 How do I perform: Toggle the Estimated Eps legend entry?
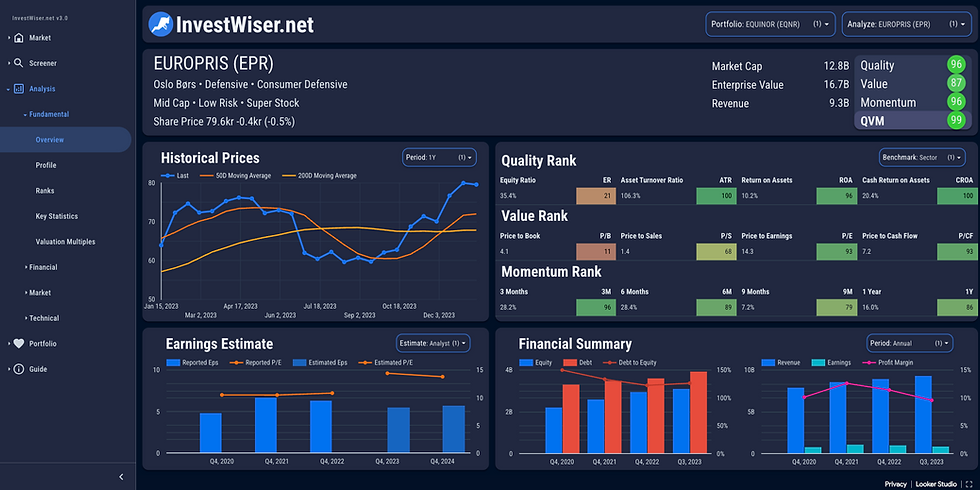[x=319, y=362]
